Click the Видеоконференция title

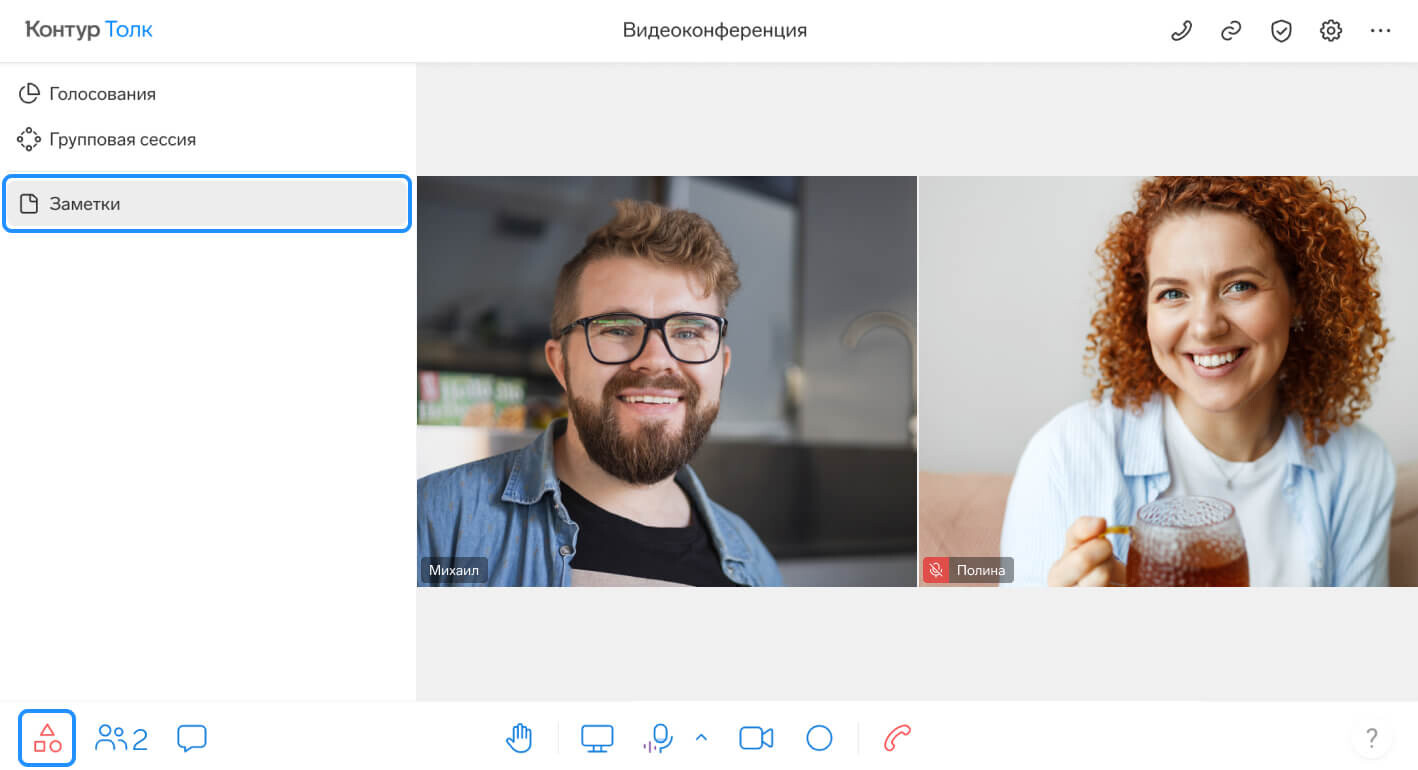pyautogui.click(x=715, y=30)
